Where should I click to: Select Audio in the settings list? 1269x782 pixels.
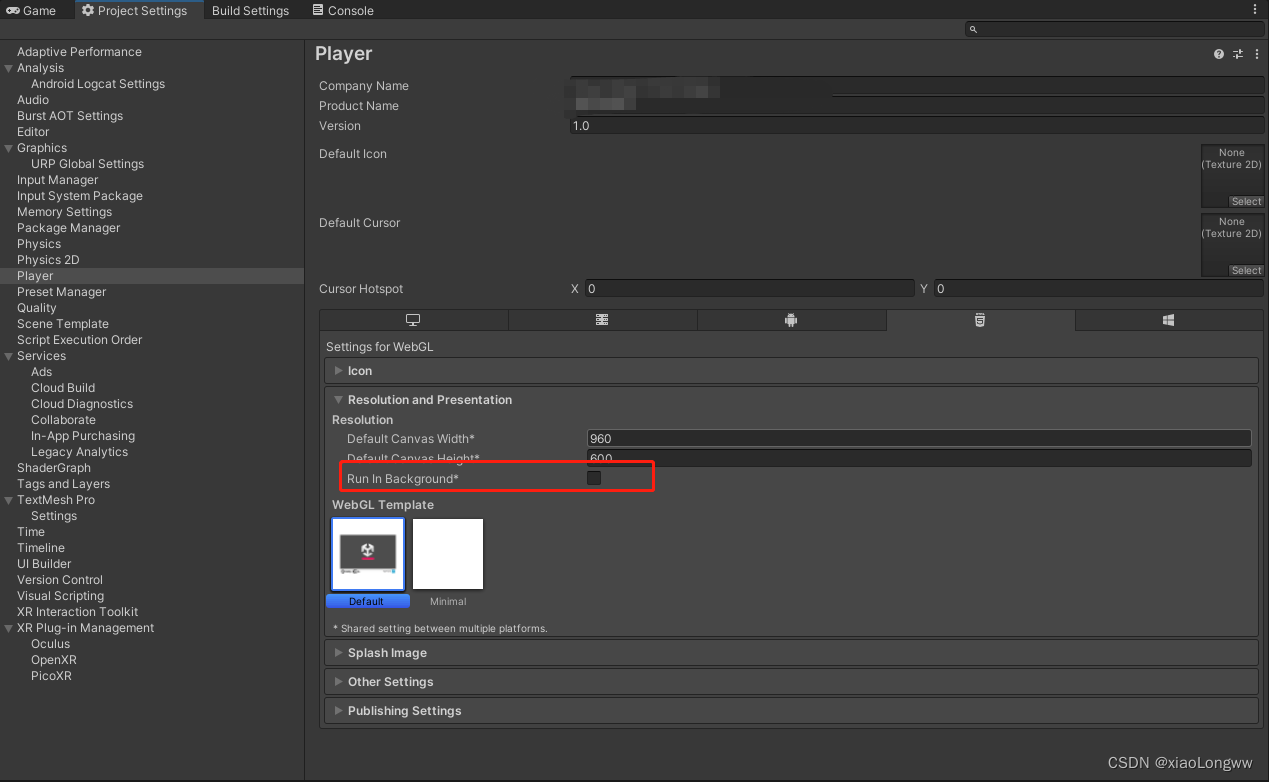(33, 100)
